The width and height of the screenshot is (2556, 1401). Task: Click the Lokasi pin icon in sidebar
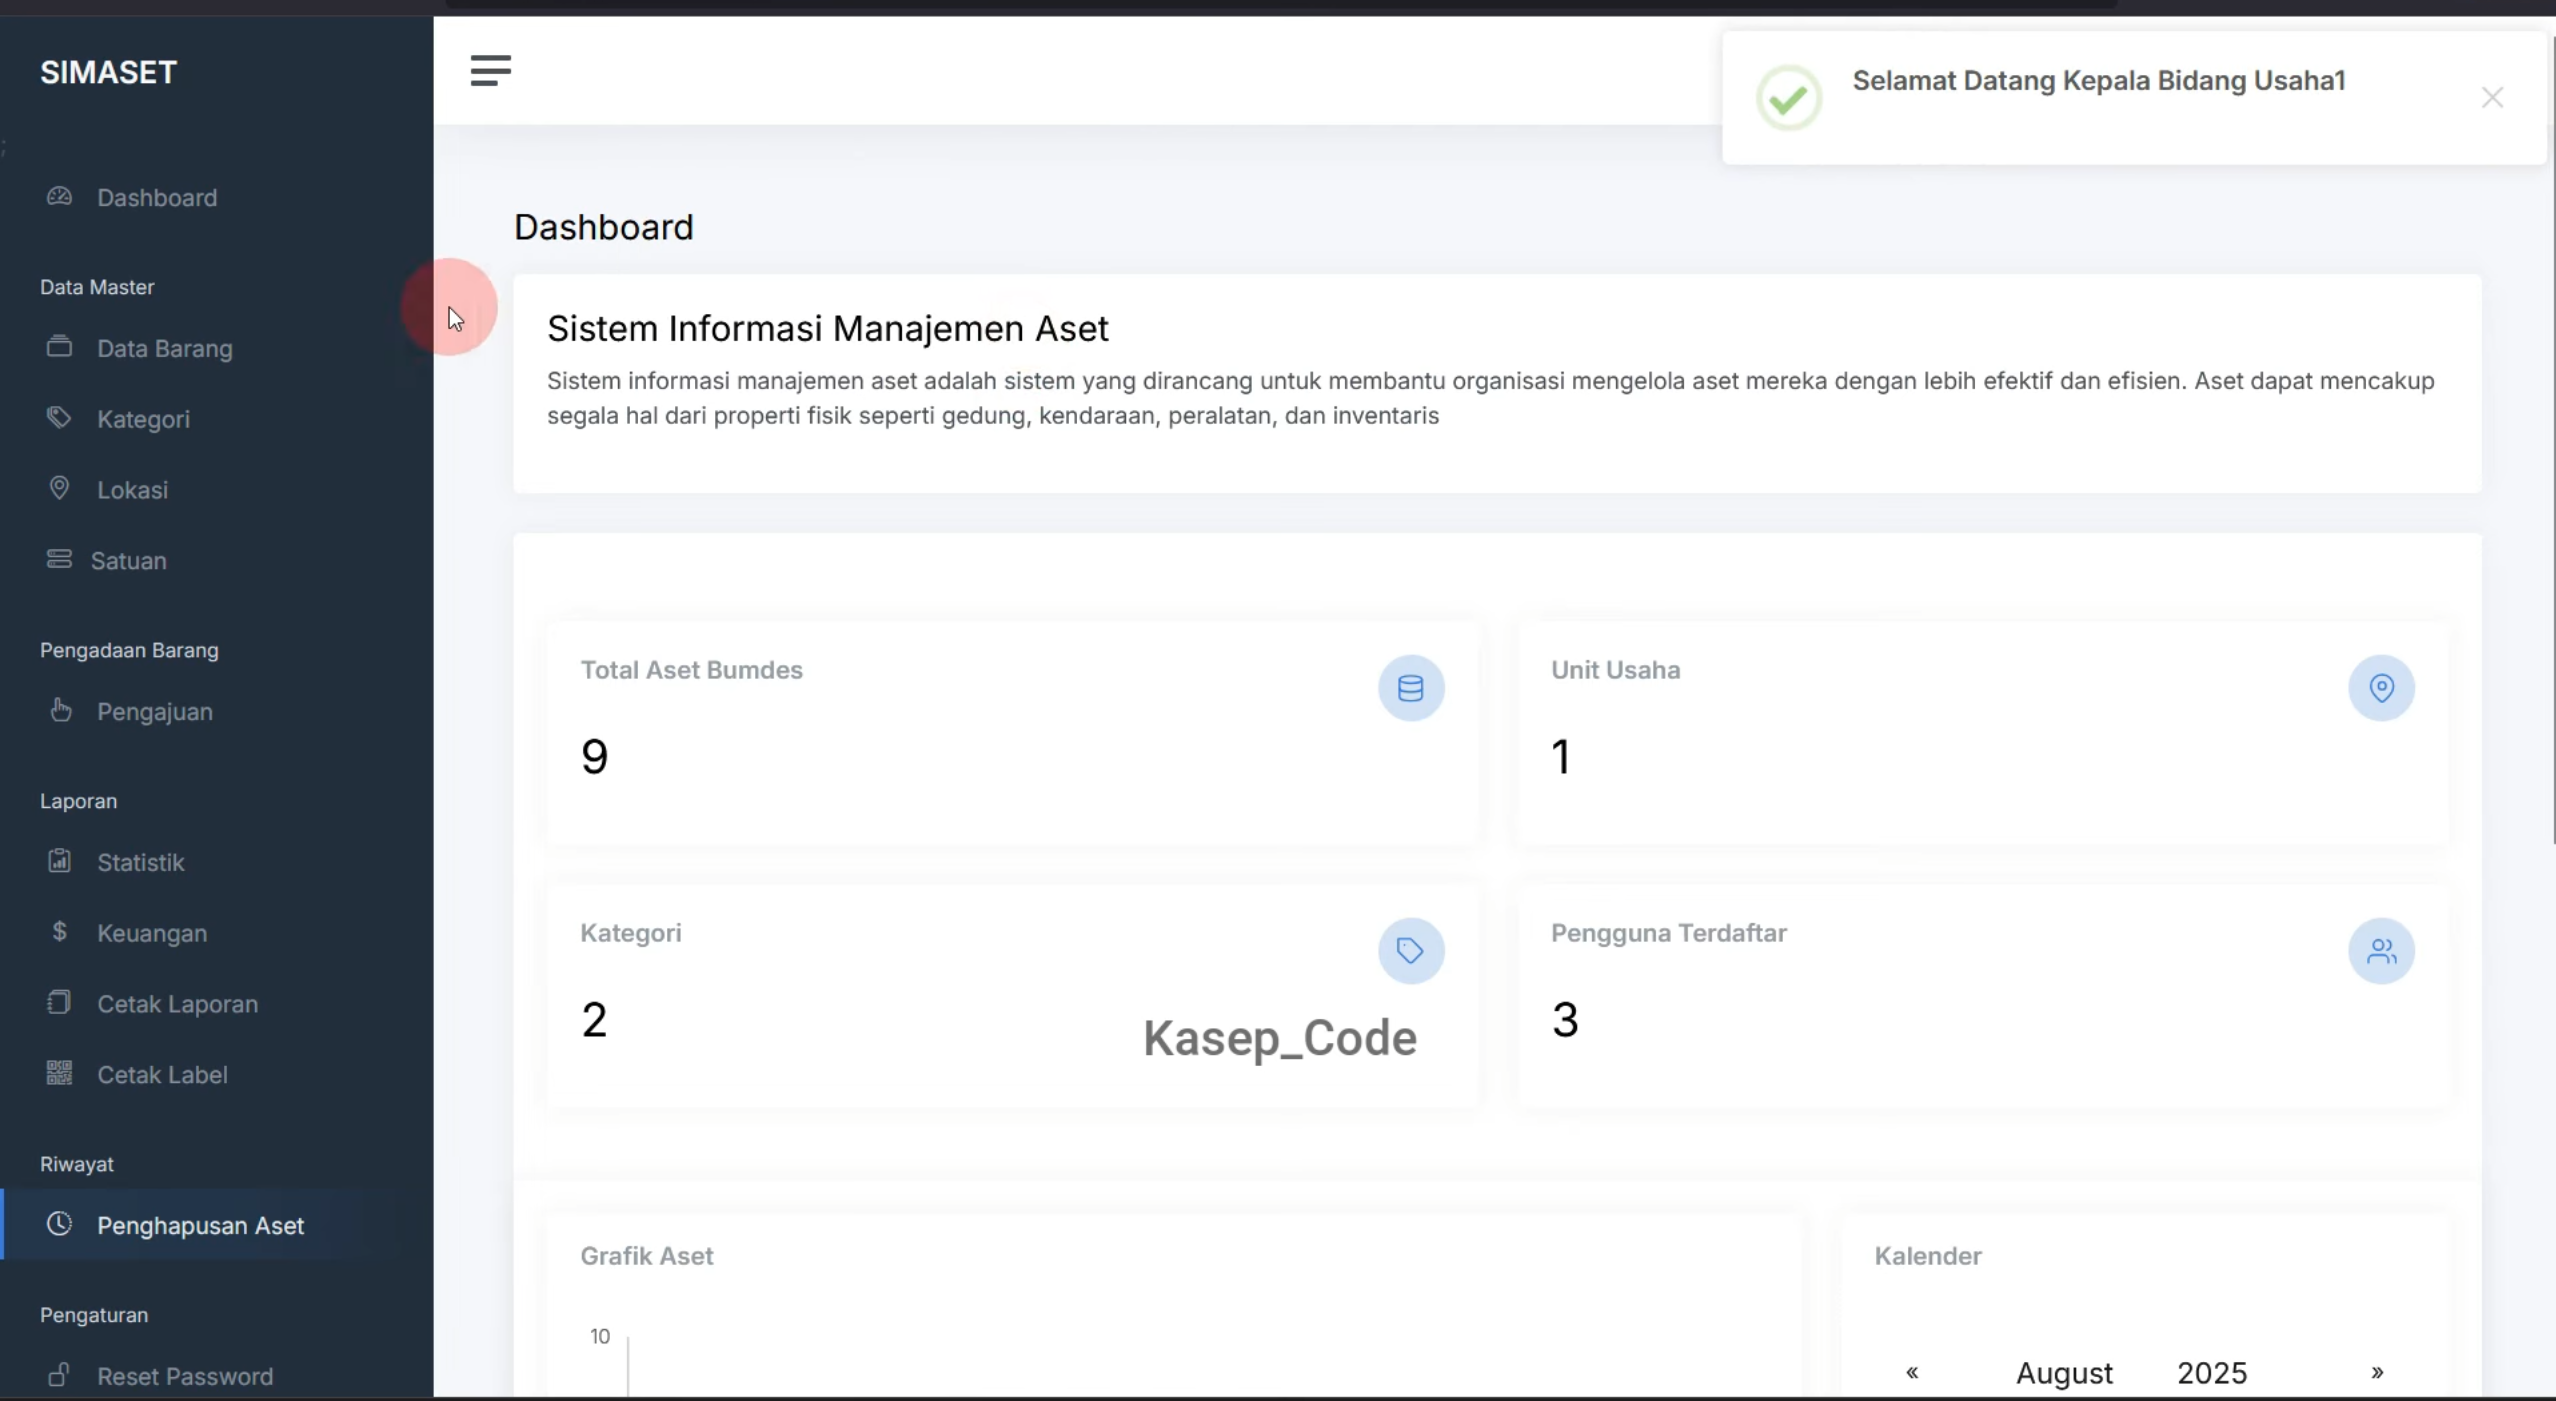click(x=59, y=488)
